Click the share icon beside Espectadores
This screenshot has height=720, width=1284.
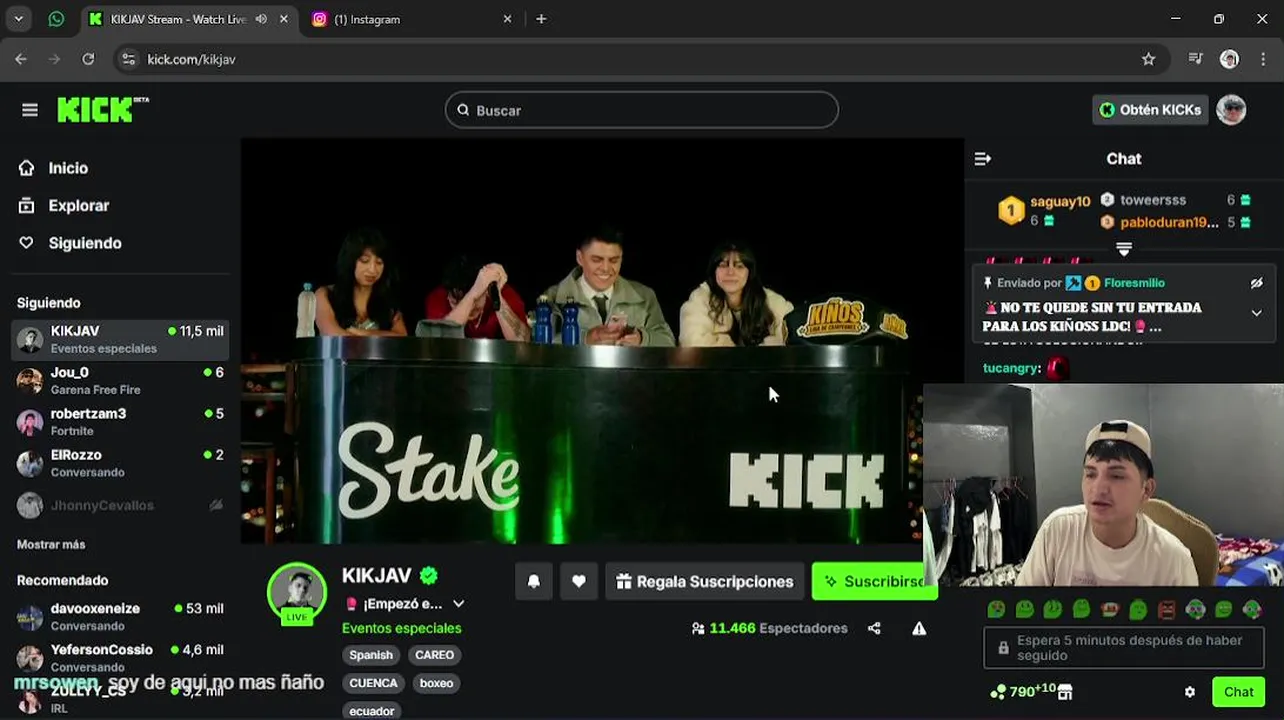tap(874, 628)
